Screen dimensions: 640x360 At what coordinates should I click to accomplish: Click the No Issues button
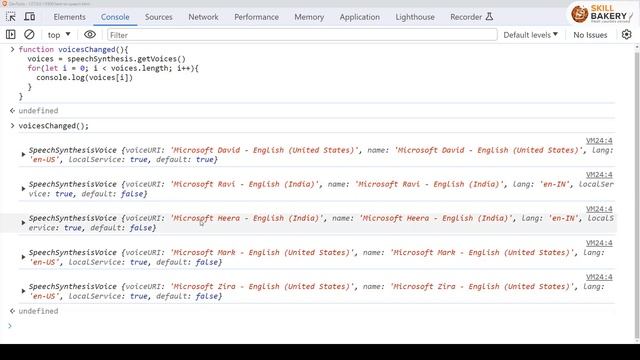click(590, 35)
